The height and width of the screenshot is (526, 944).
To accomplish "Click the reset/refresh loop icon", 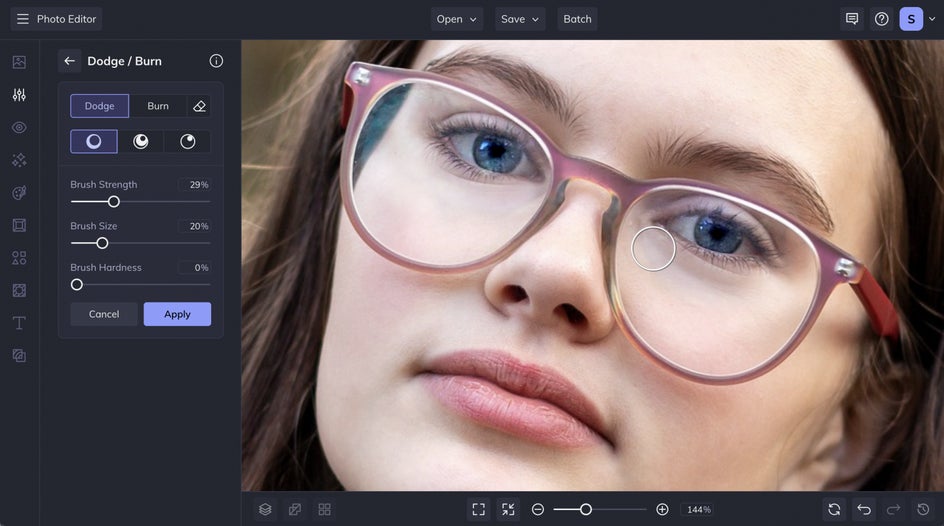I will [x=834, y=510].
